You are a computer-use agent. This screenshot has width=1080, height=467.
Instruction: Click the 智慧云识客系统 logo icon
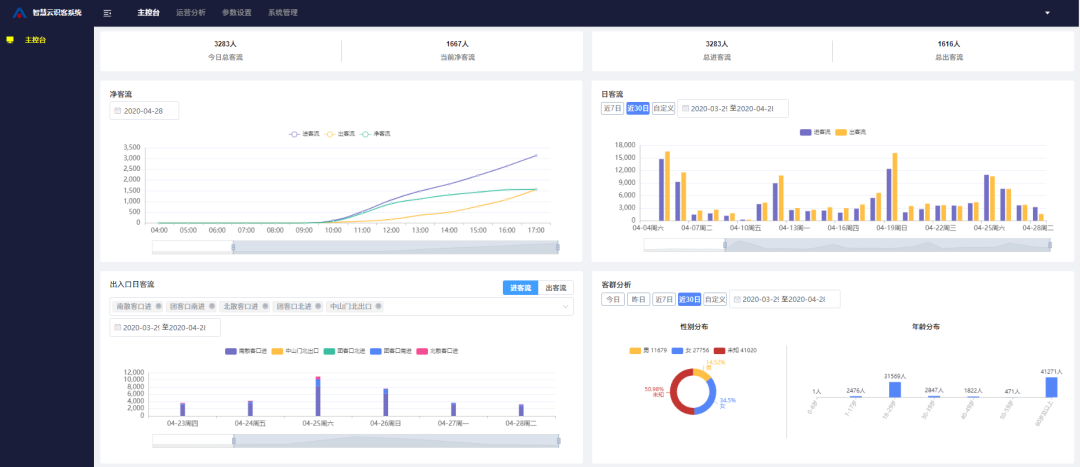(19, 13)
